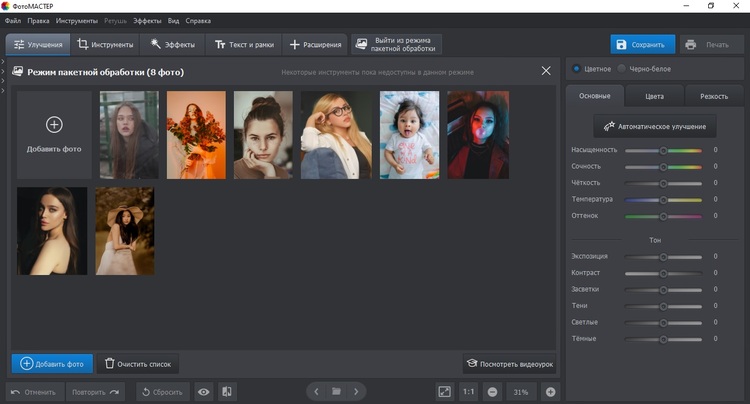Image resolution: width=750 pixels, height=404 pixels.
Task: Zoom in with the plus icon
Action: [x=550, y=391]
